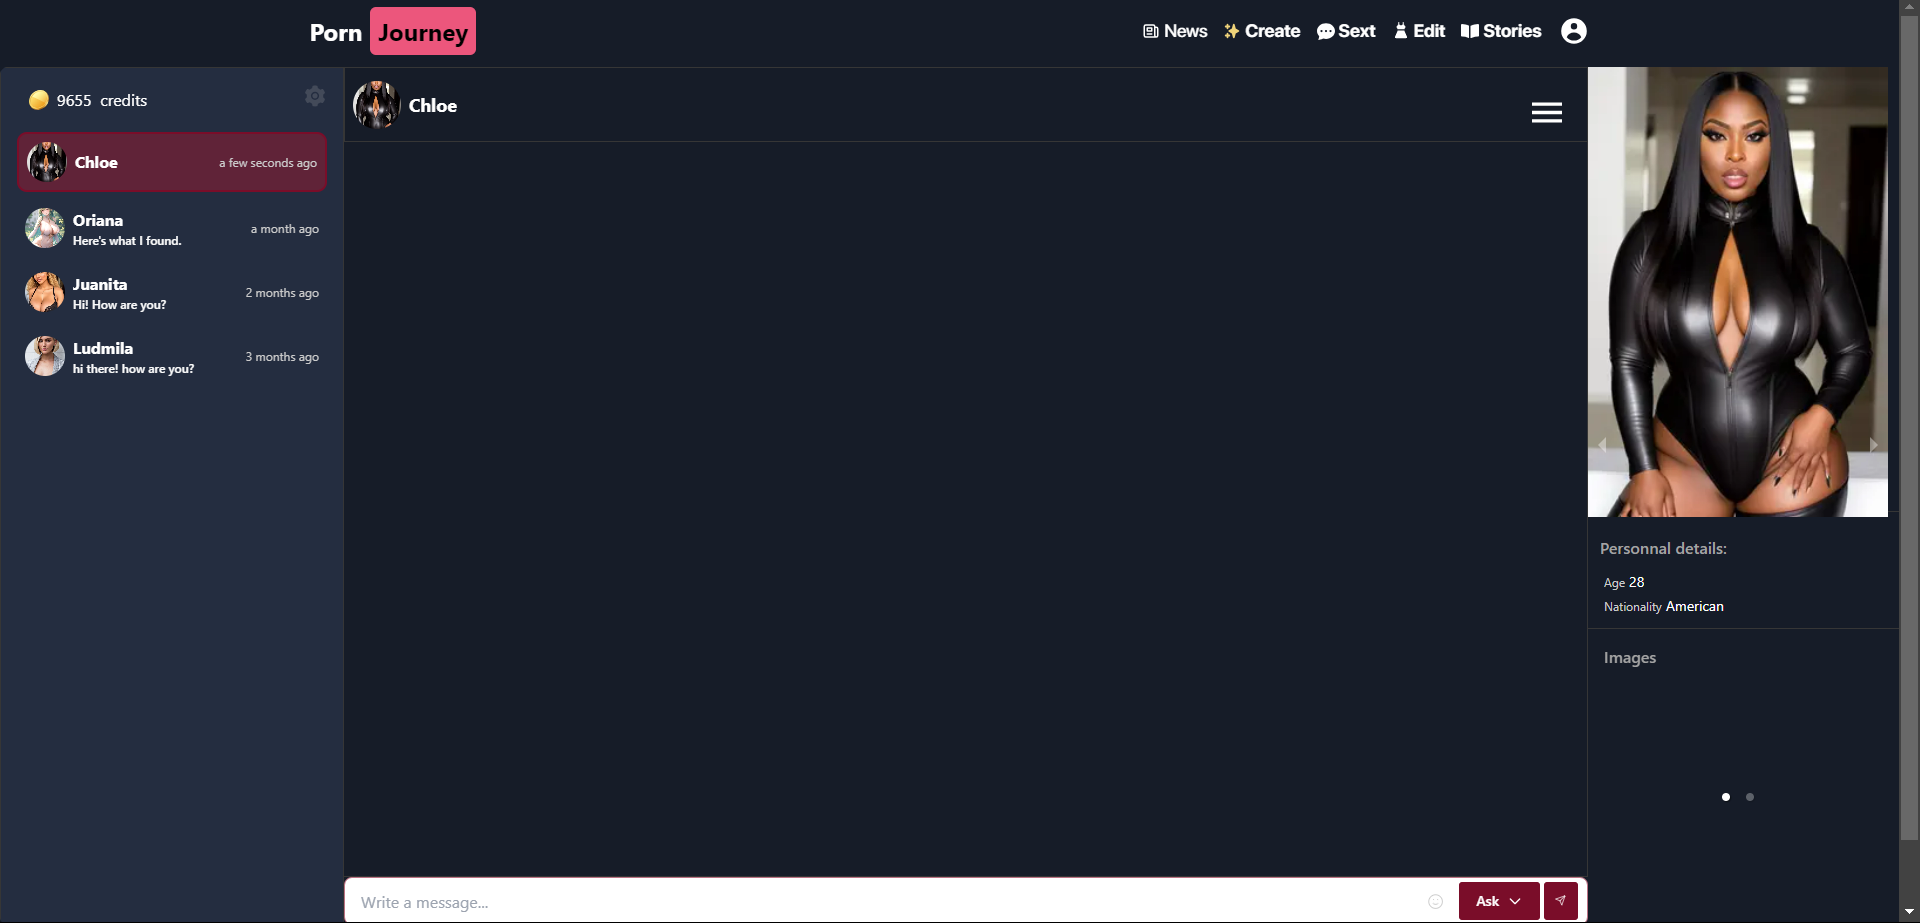
Task: Open the Oriana conversation
Action: 172,229
